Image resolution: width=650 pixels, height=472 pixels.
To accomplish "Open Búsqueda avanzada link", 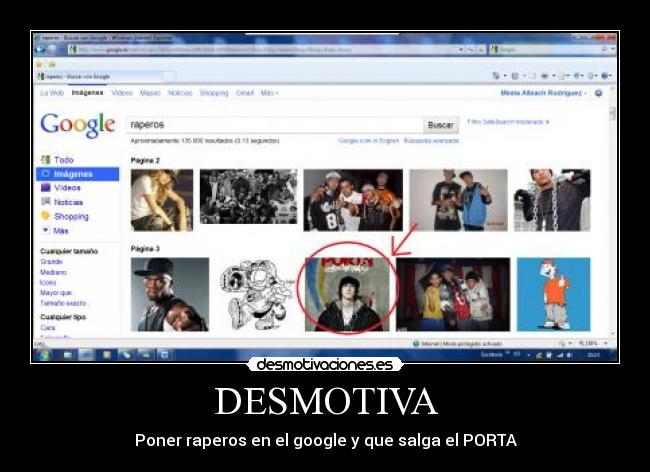I will click(x=431, y=140).
